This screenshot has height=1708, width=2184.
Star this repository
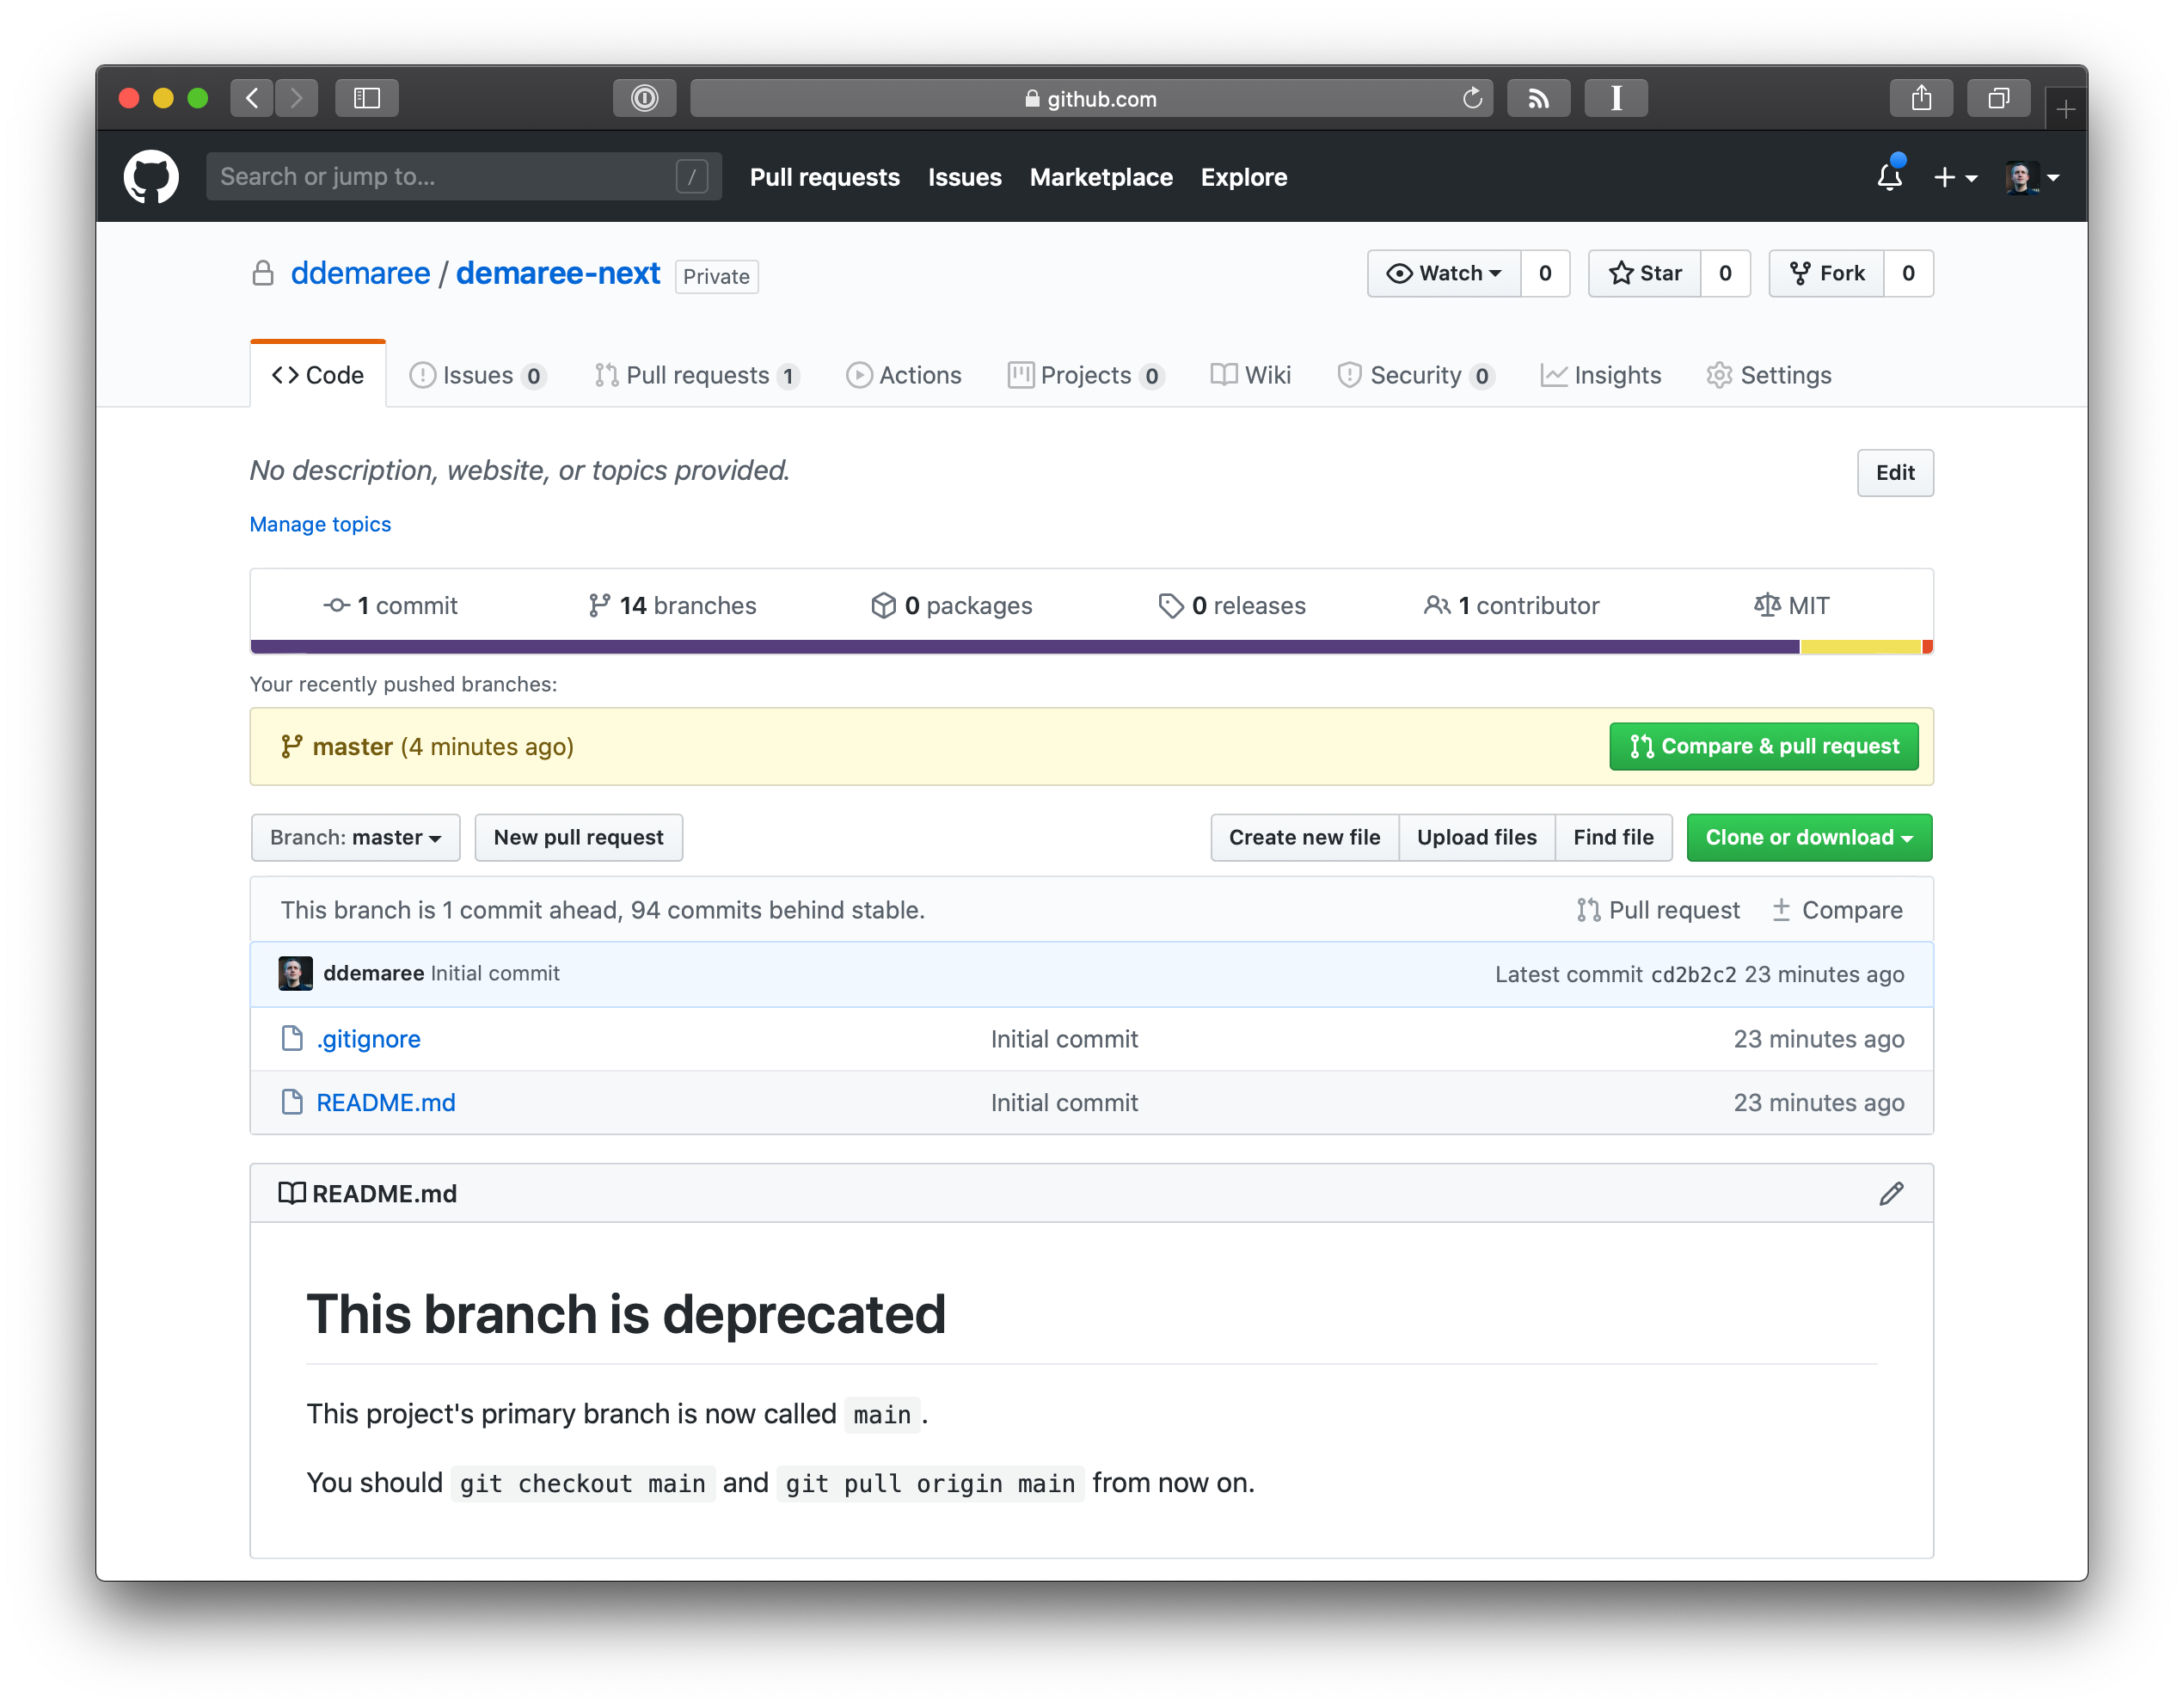coord(1645,273)
